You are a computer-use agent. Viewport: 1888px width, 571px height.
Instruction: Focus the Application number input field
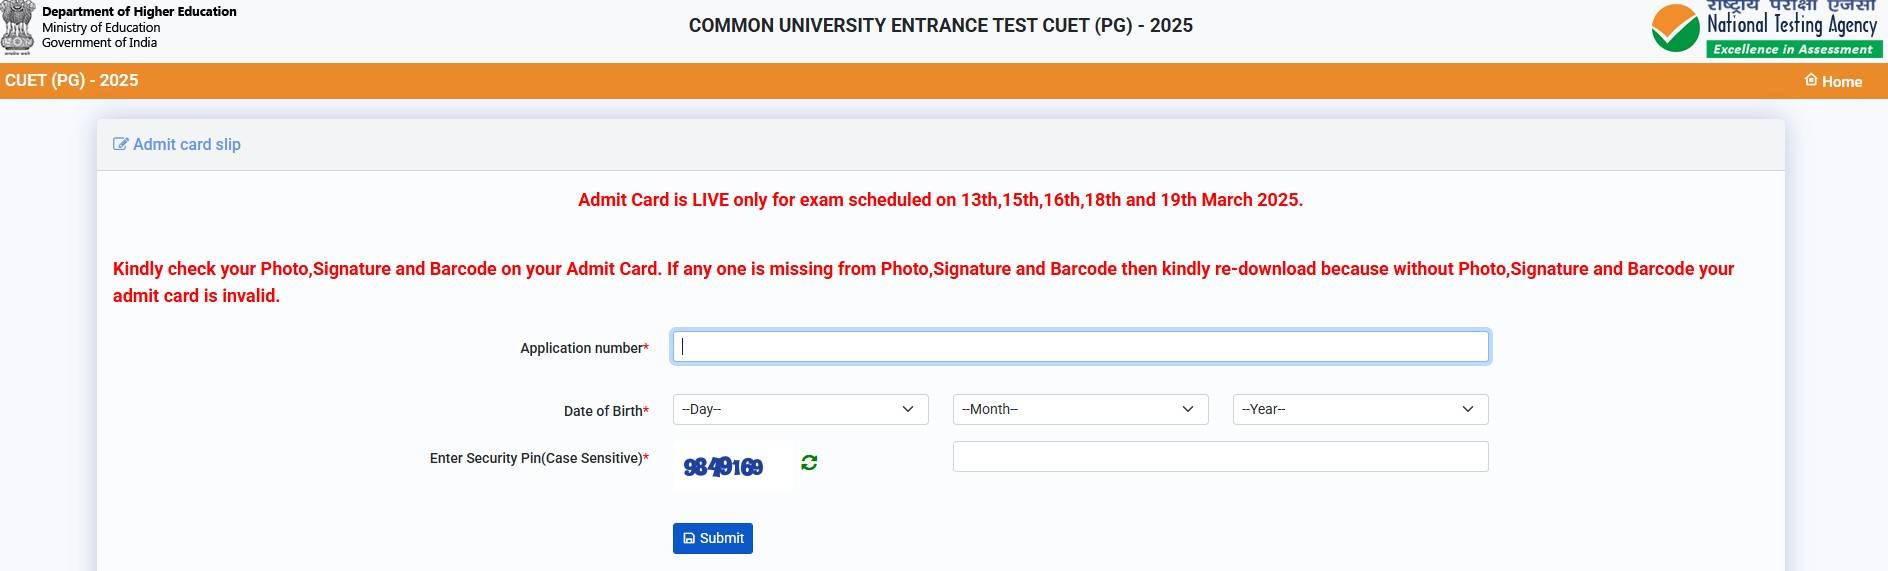click(x=1080, y=346)
